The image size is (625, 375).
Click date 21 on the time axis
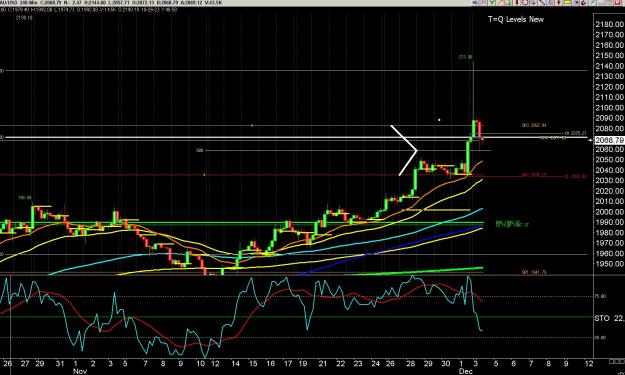(323, 363)
